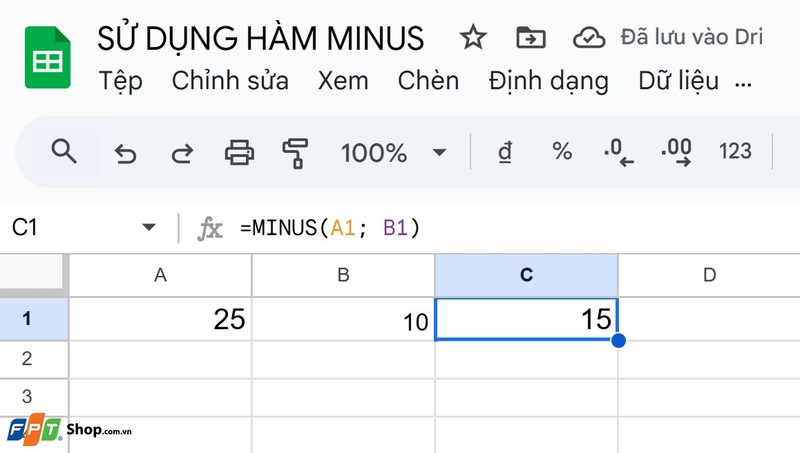The height and width of the screenshot is (453, 800).
Task: Select column D header
Action: [709, 275]
